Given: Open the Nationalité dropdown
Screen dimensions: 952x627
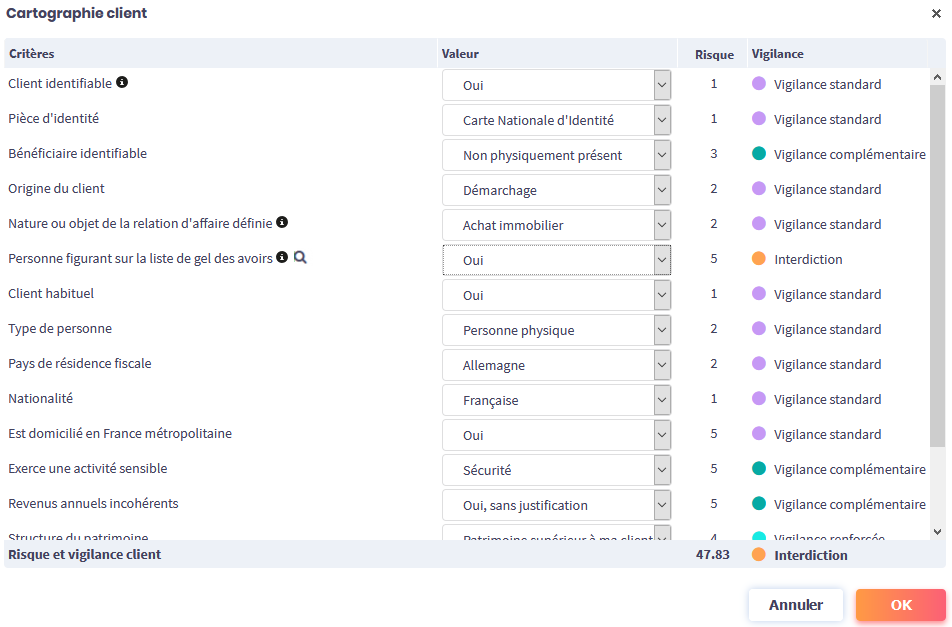Looking at the screenshot, I should (x=556, y=400).
